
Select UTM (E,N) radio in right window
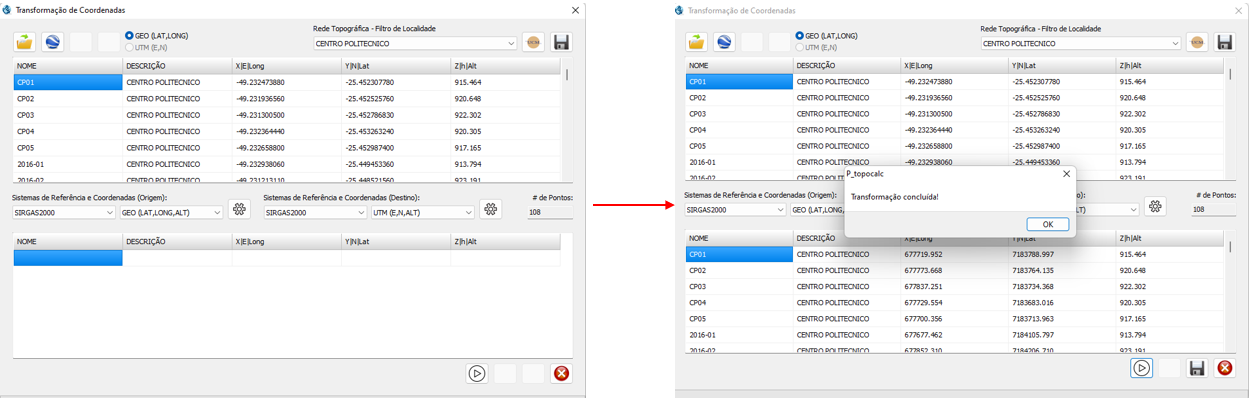(800, 47)
